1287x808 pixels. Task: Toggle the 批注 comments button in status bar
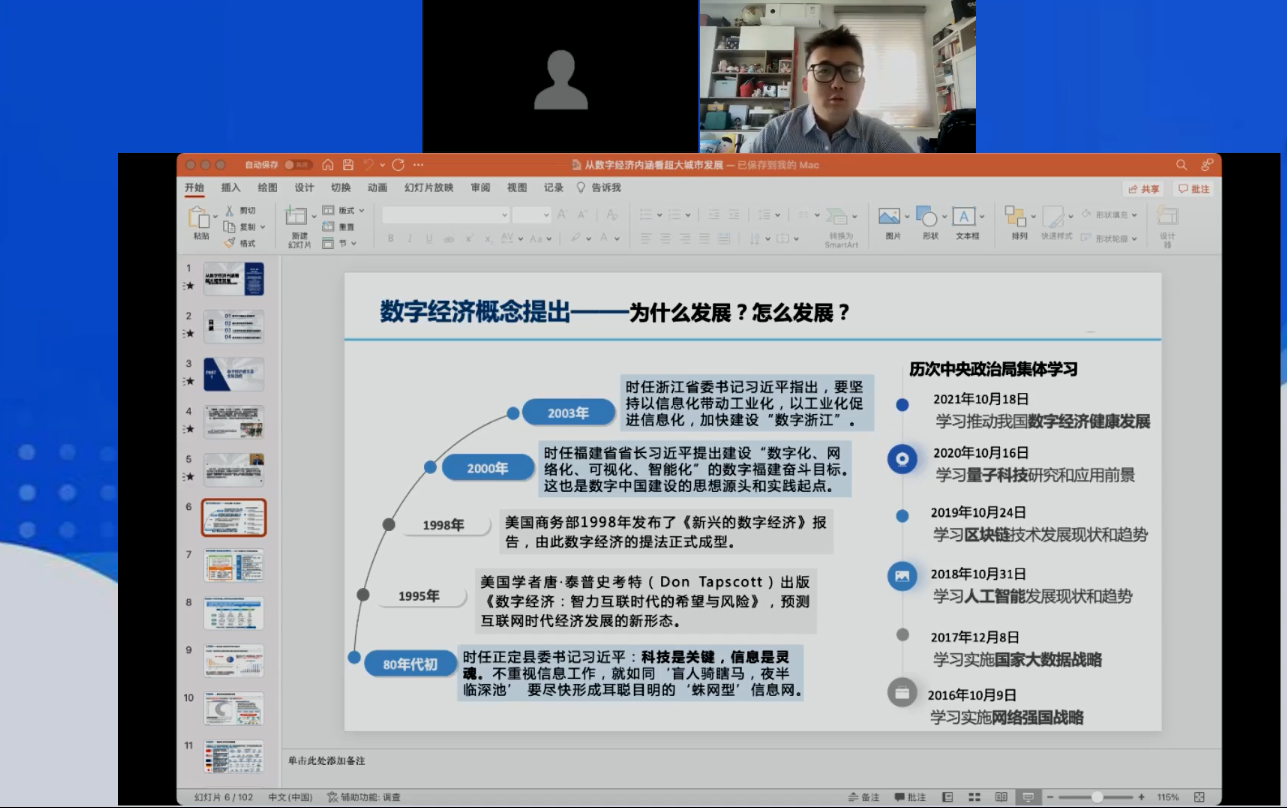point(910,797)
